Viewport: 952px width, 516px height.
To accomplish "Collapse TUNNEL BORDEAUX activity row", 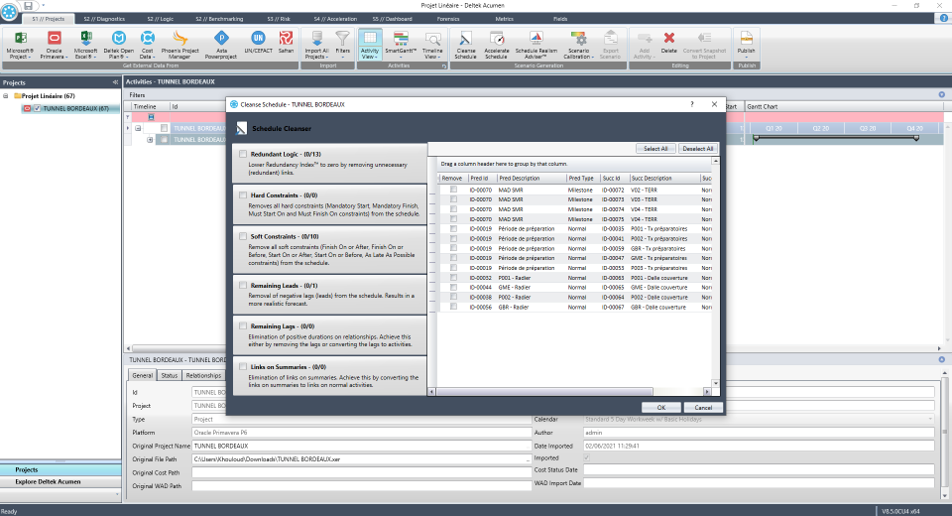I will tap(138, 128).
